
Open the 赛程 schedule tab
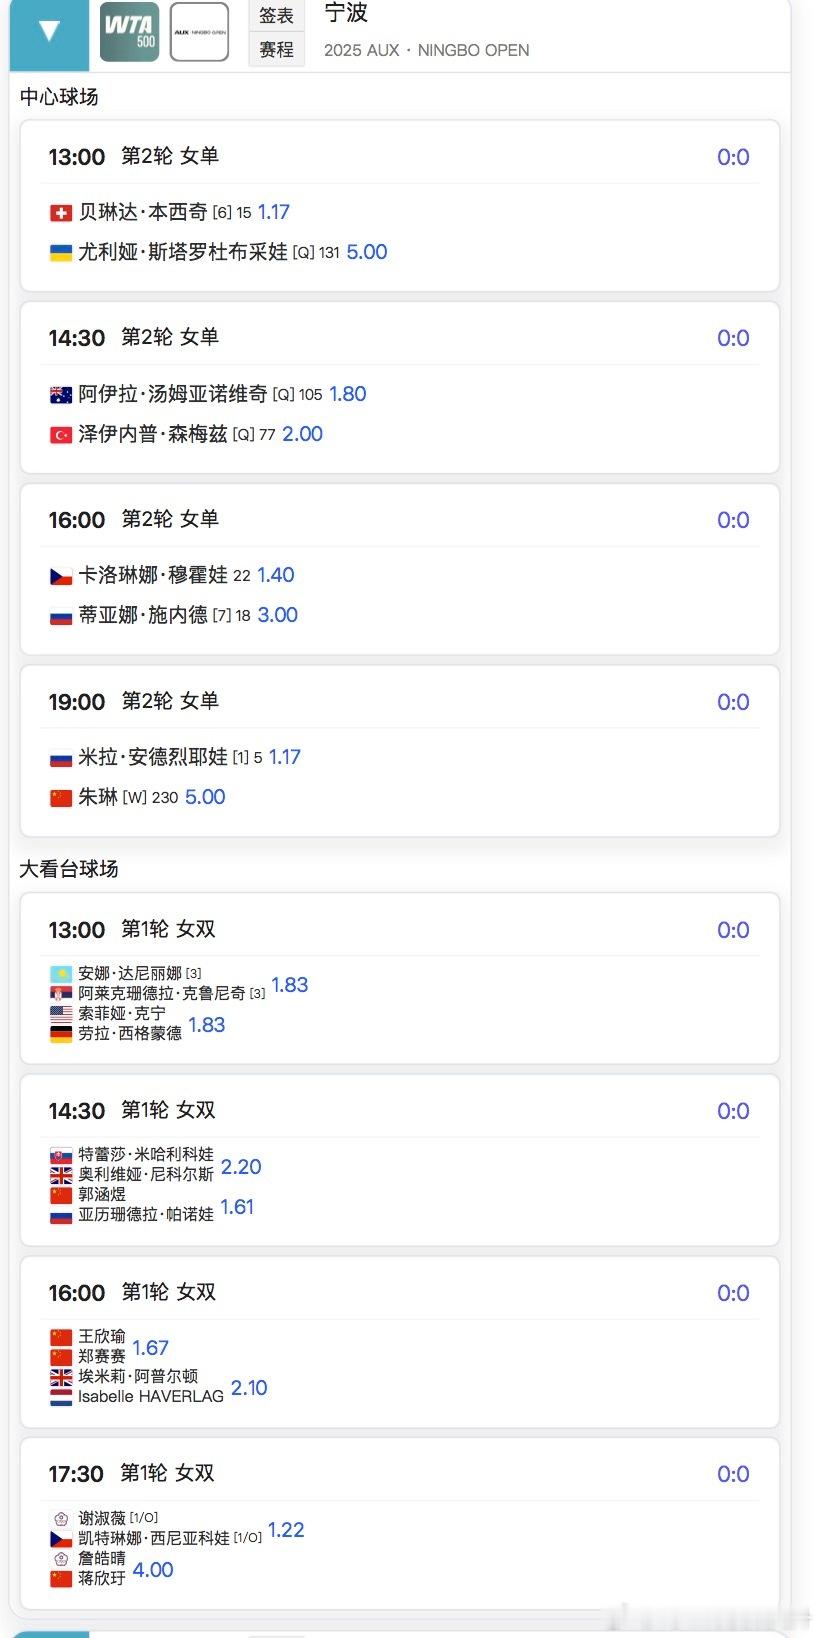coord(276,49)
